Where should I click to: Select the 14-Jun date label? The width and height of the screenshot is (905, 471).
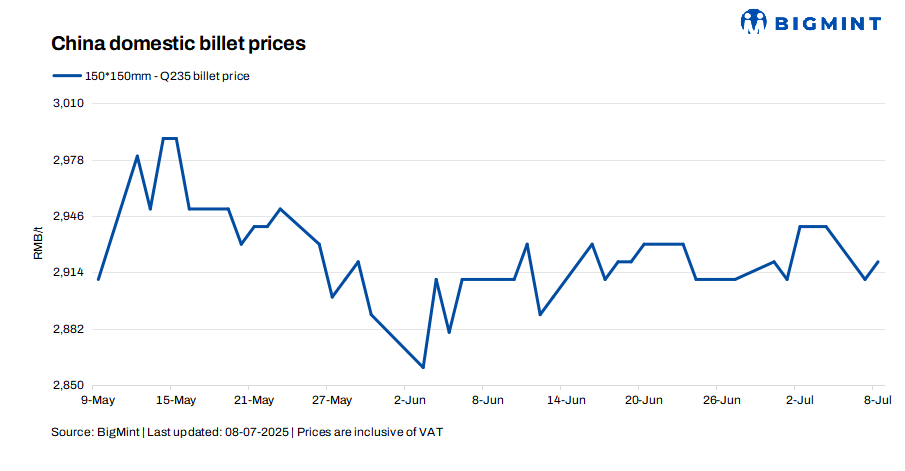(566, 400)
